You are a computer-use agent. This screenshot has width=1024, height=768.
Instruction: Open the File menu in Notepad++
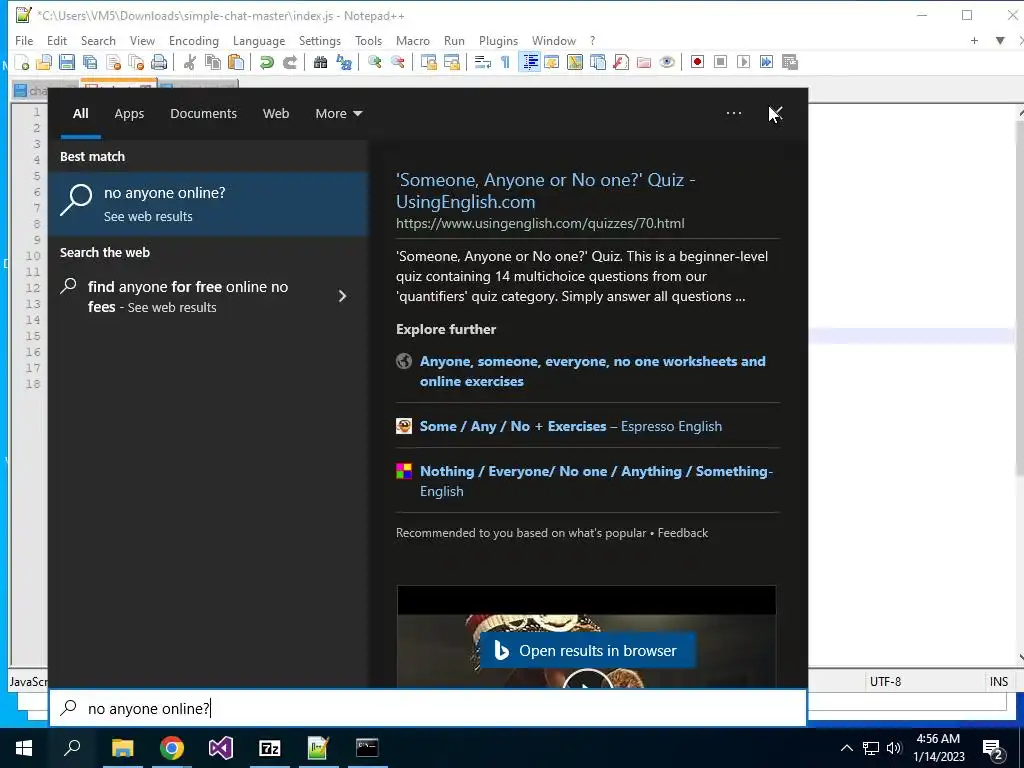pos(24,40)
